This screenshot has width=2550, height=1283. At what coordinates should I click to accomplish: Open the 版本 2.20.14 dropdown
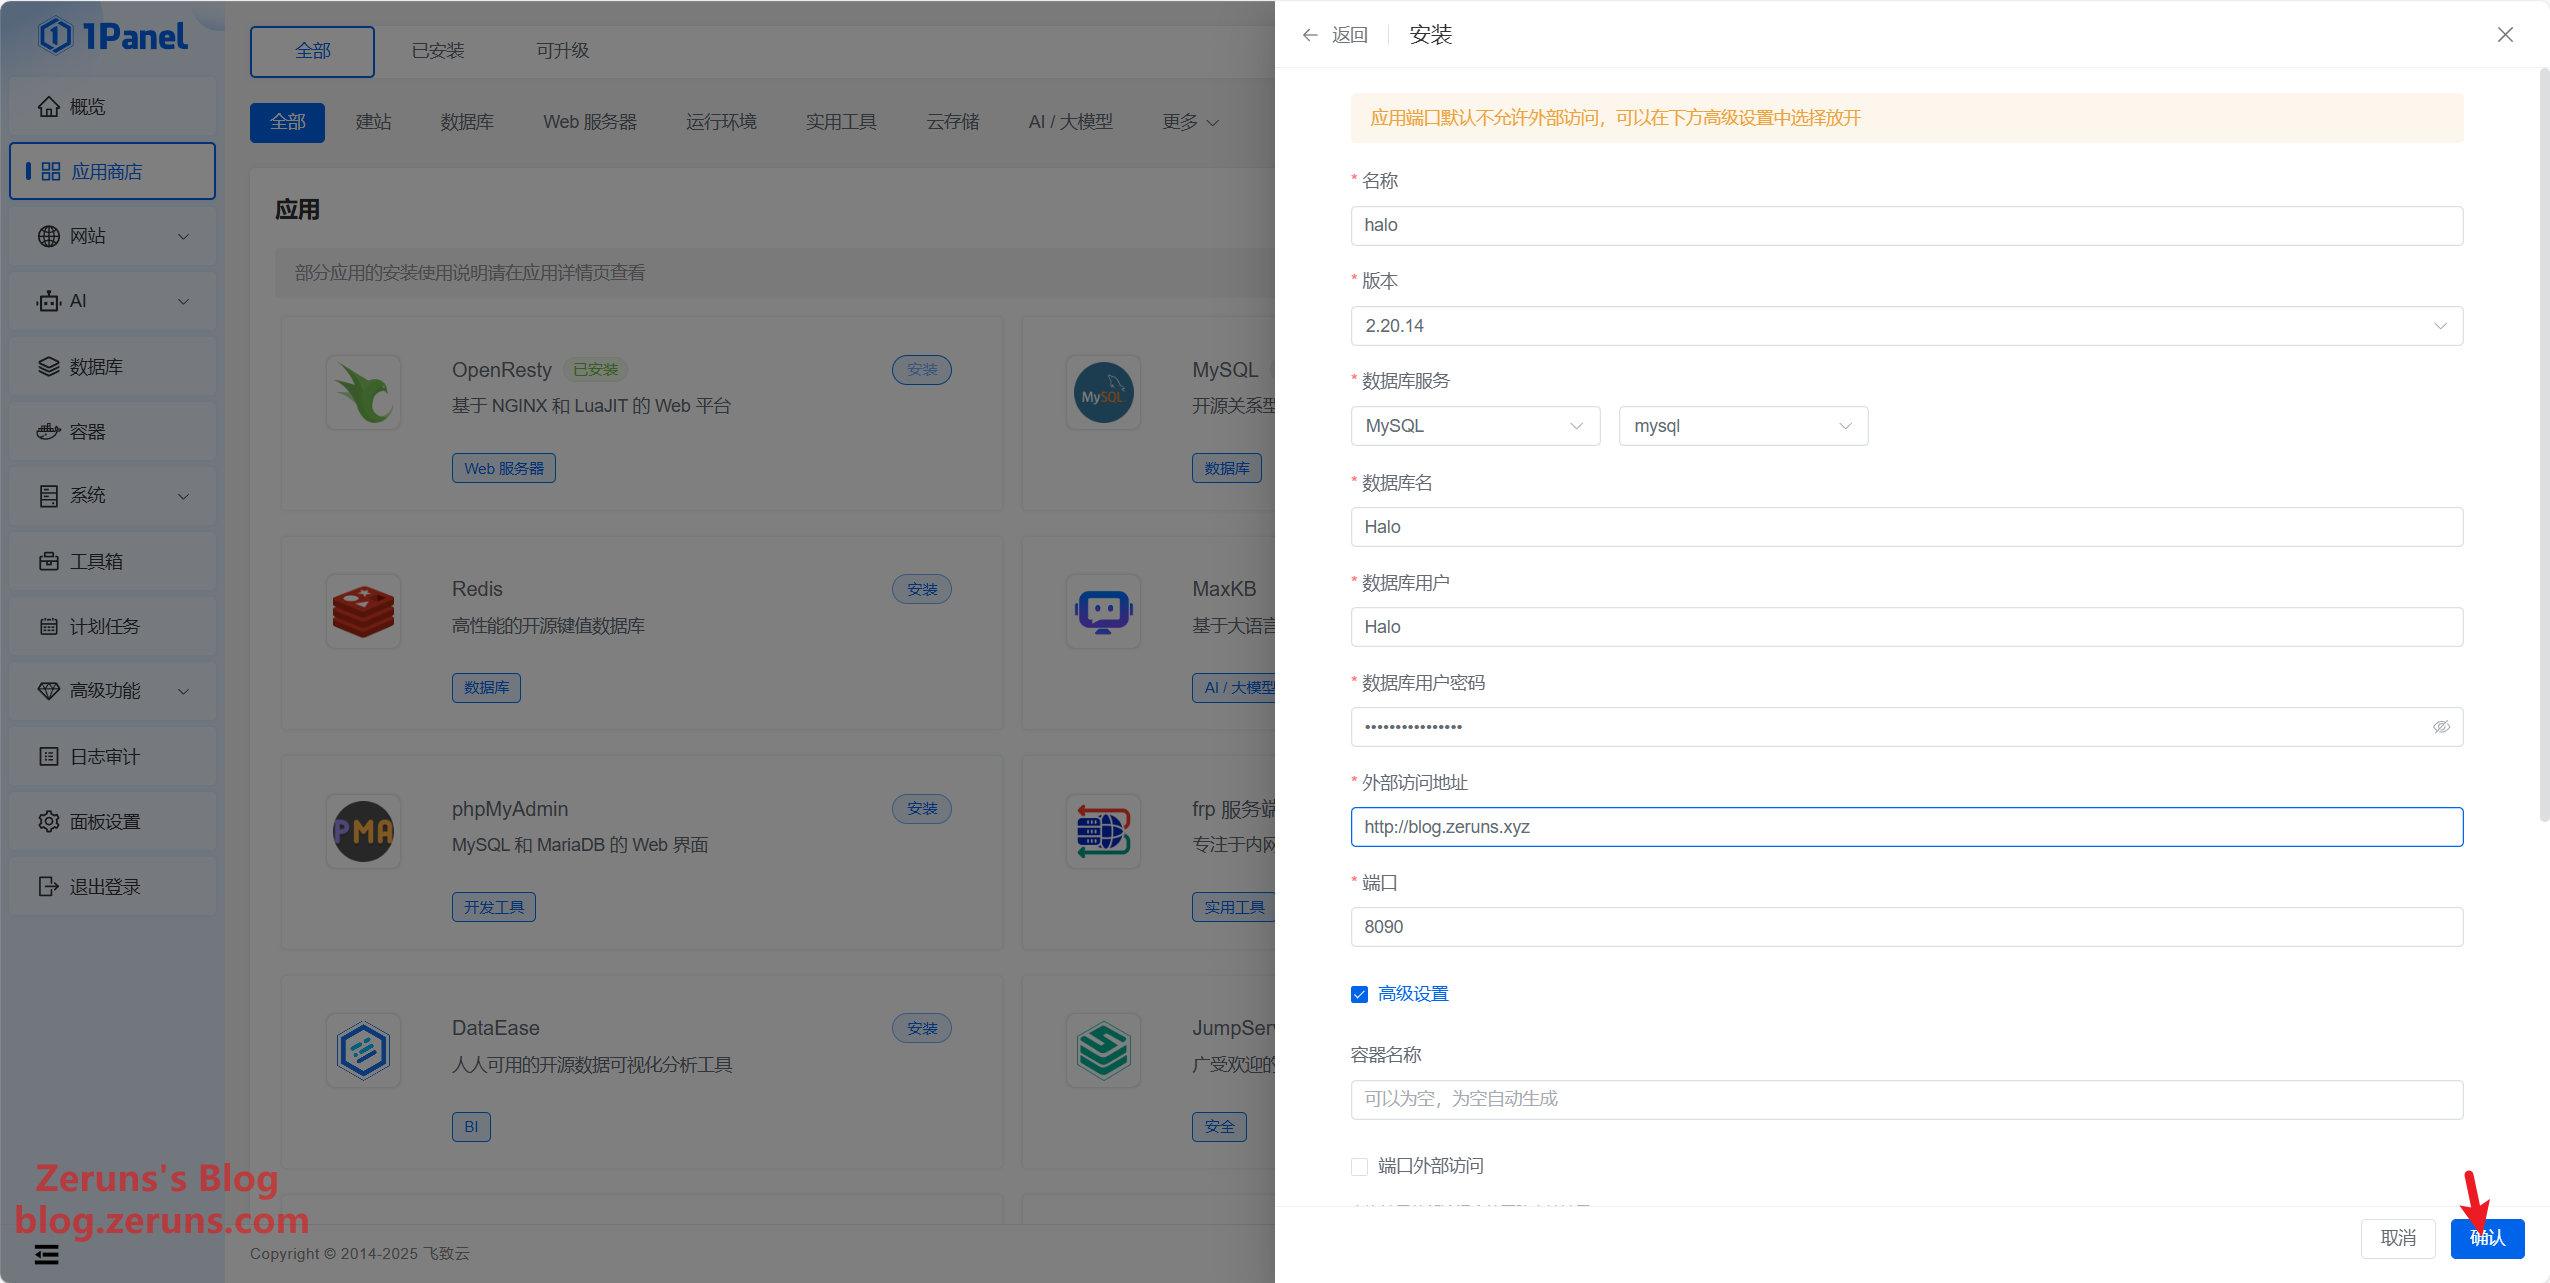(1906, 326)
